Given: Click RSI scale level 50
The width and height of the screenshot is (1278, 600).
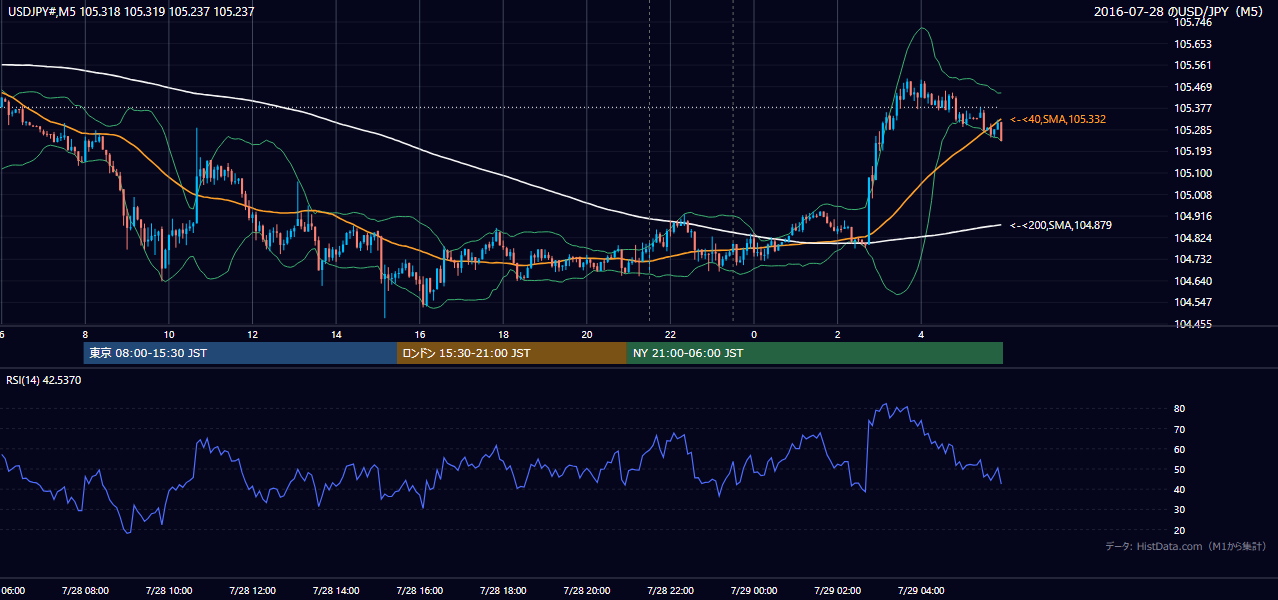Looking at the screenshot, I should click(1180, 469).
